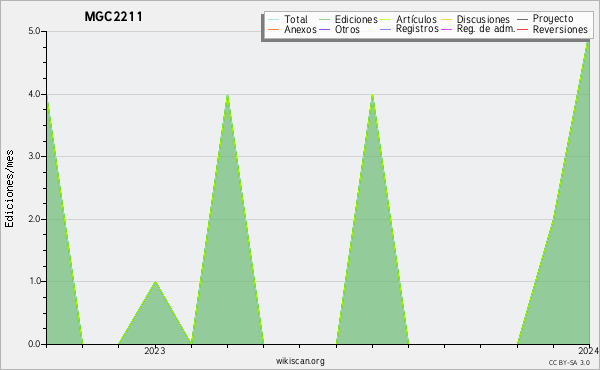Click the Proyecto legend color line
The image size is (600, 370).
[x=522, y=20]
